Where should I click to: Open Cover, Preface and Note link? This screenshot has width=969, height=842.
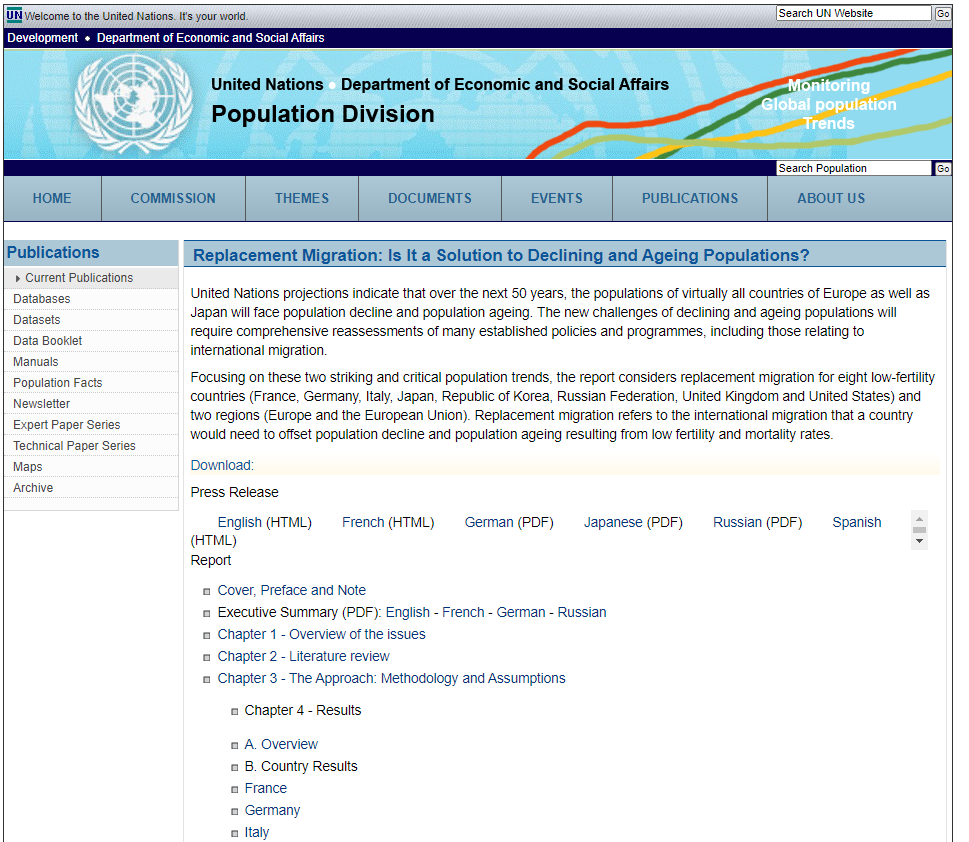click(292, 591)
